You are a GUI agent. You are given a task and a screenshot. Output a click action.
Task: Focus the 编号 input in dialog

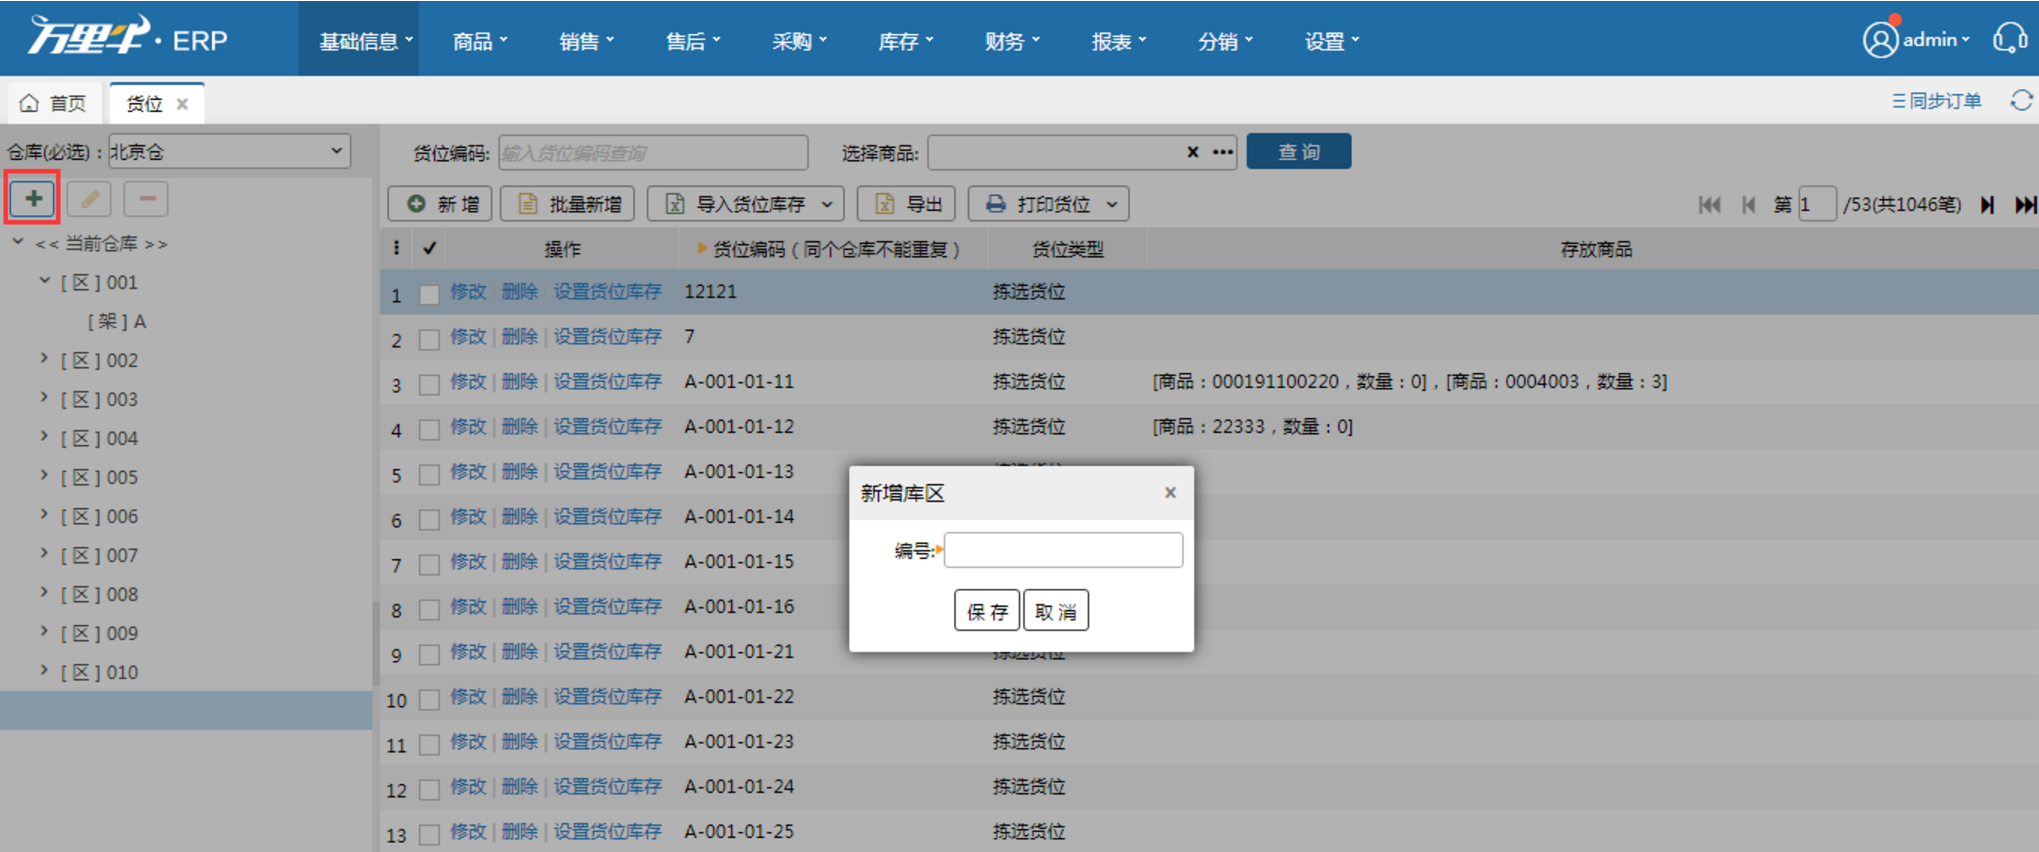coord(1063,550)
